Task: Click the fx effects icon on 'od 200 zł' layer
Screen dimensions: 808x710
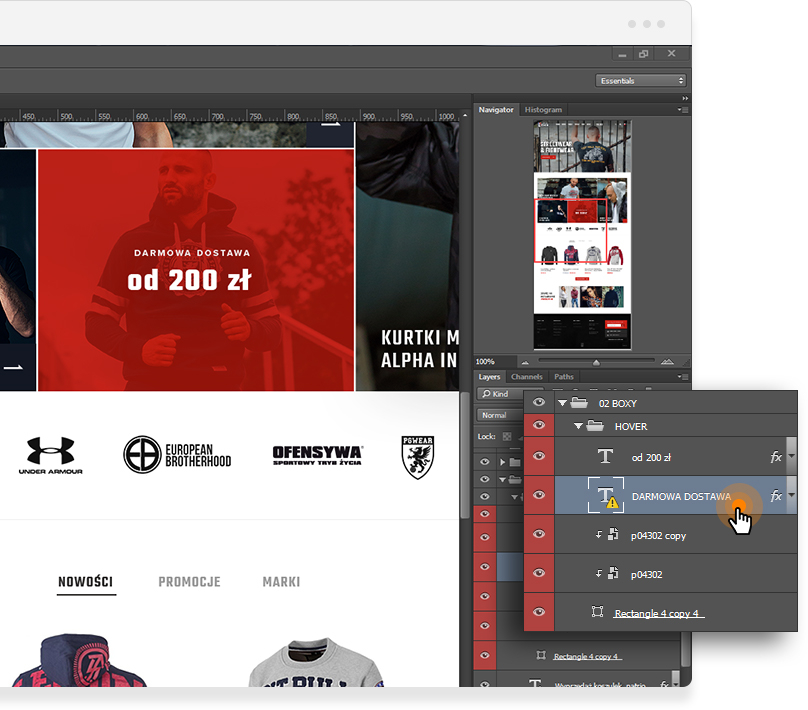Action: click(x=776, y=457)
